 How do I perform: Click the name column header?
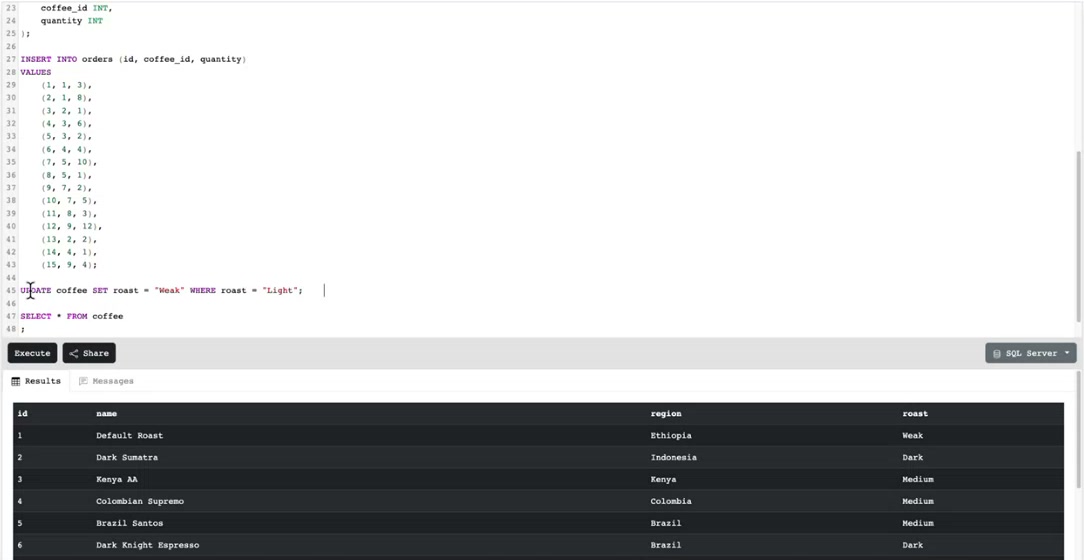point(106,413)
